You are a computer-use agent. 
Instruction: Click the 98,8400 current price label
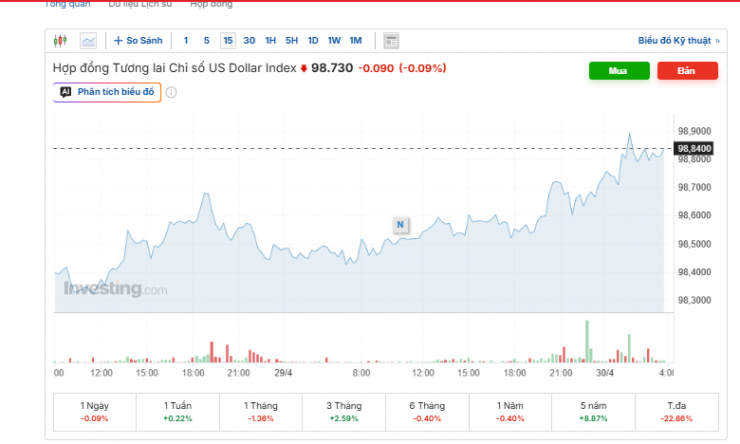coord(694,149)
